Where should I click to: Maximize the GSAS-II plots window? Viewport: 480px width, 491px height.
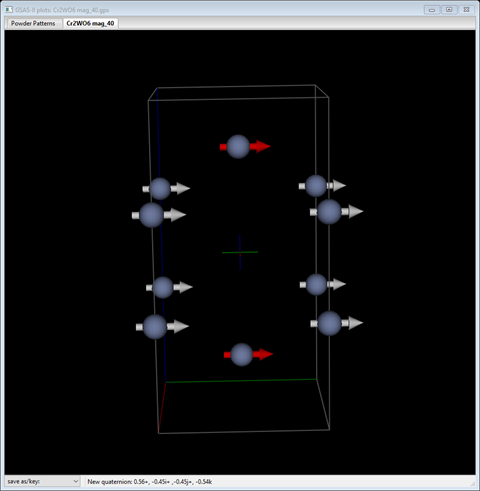(449, 10)
